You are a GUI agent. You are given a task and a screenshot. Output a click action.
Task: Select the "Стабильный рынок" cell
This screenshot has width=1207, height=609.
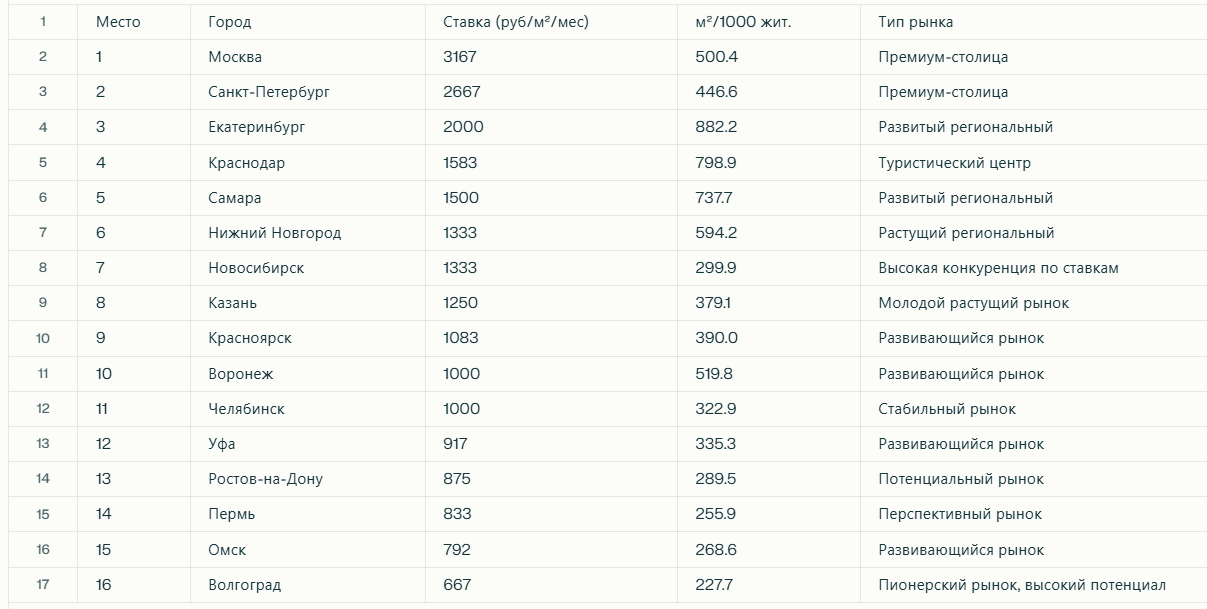click(946, 409)
